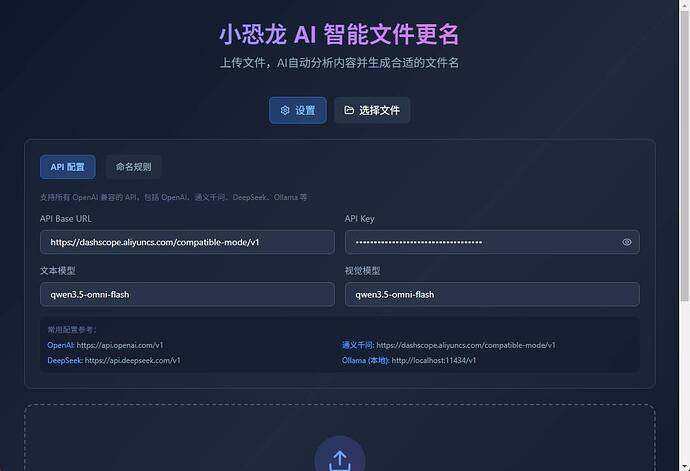Viewport: 690px width, 471px height.
Task: Click the API Base URL label
Action: click(x=66, y=218)
